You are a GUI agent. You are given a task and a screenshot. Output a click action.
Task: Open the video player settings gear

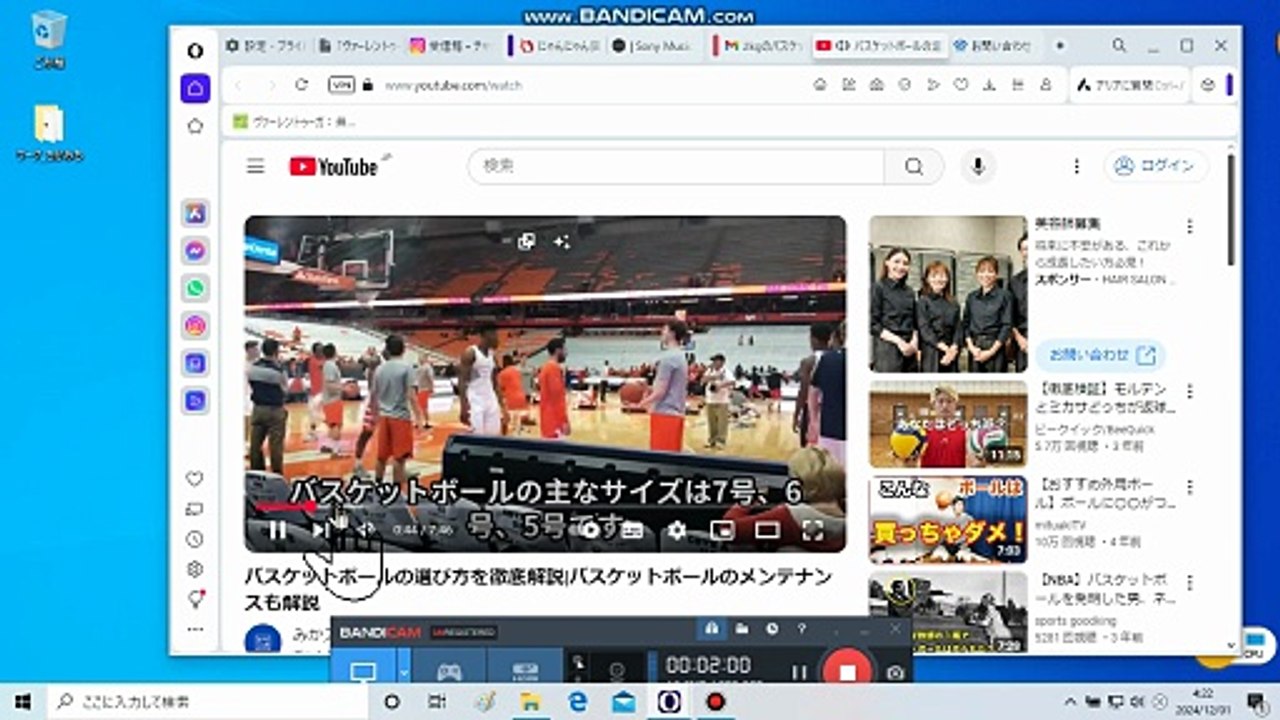(677, 530)
